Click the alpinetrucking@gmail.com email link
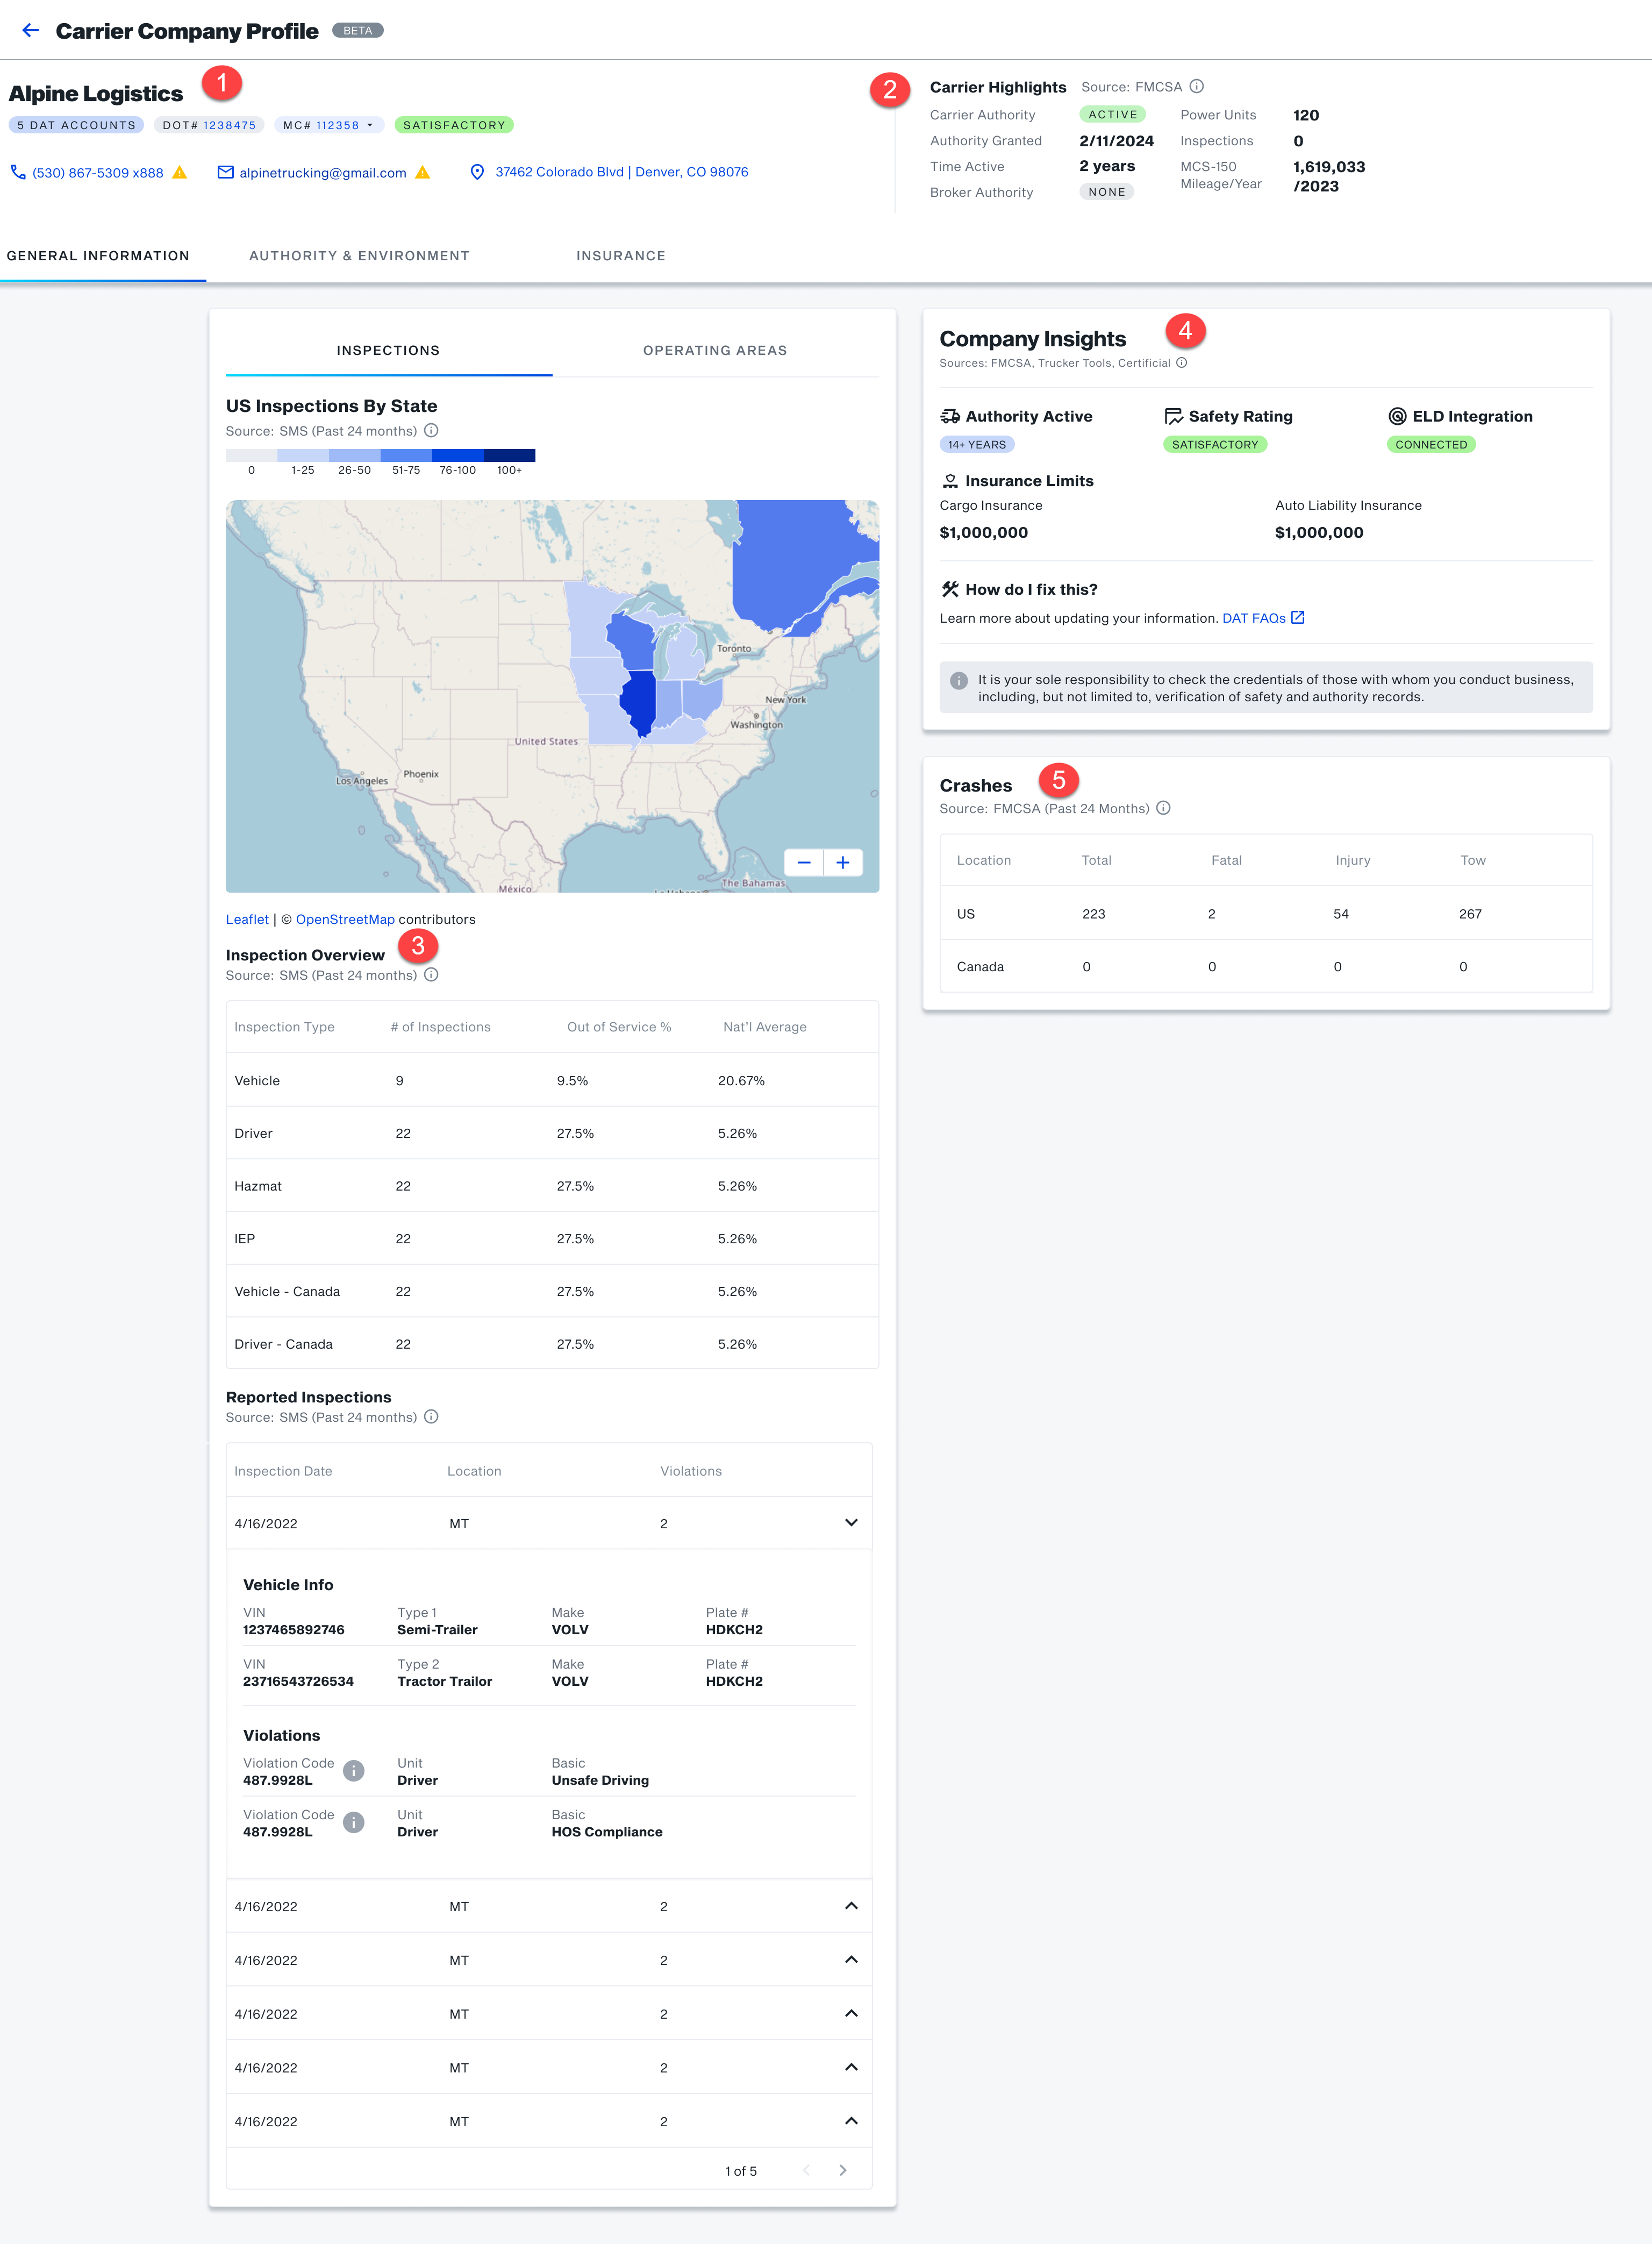 click(x=322, y=173)
